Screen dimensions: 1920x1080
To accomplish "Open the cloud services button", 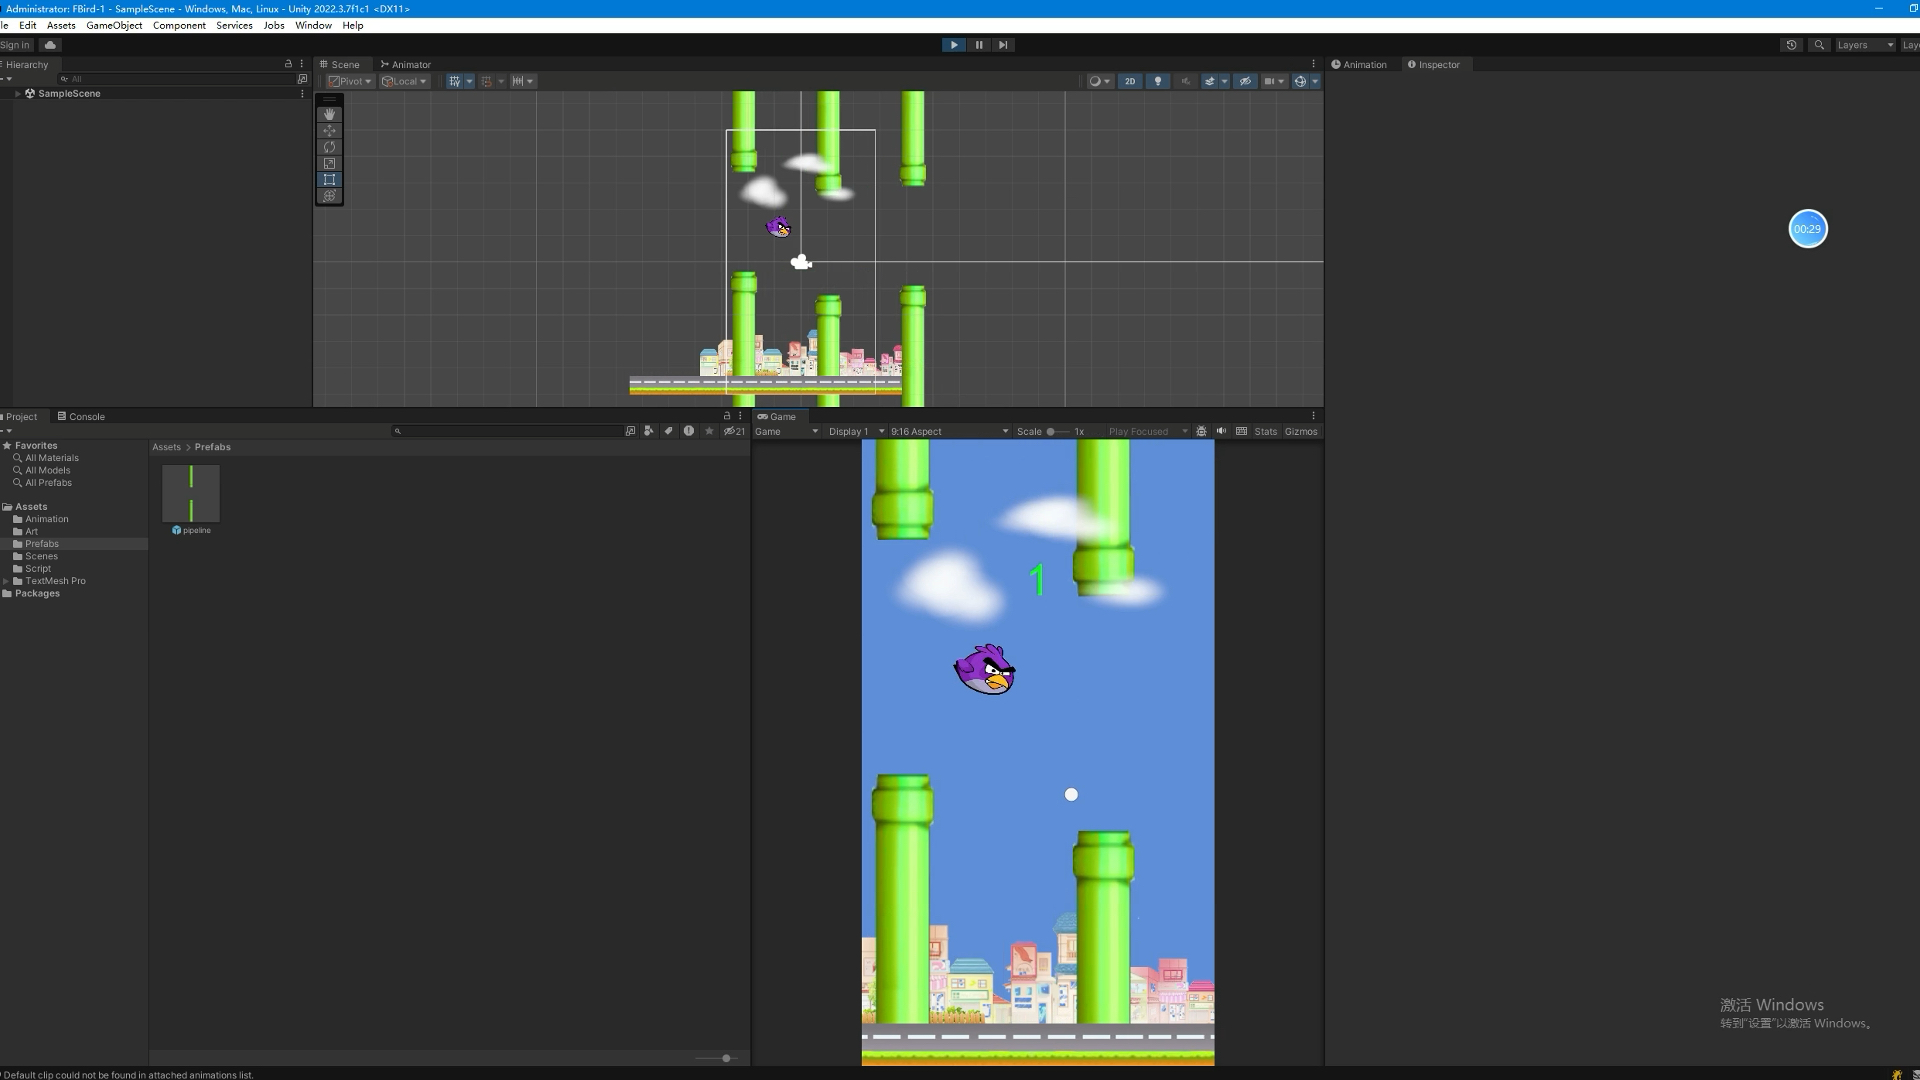I will point(50,45).
